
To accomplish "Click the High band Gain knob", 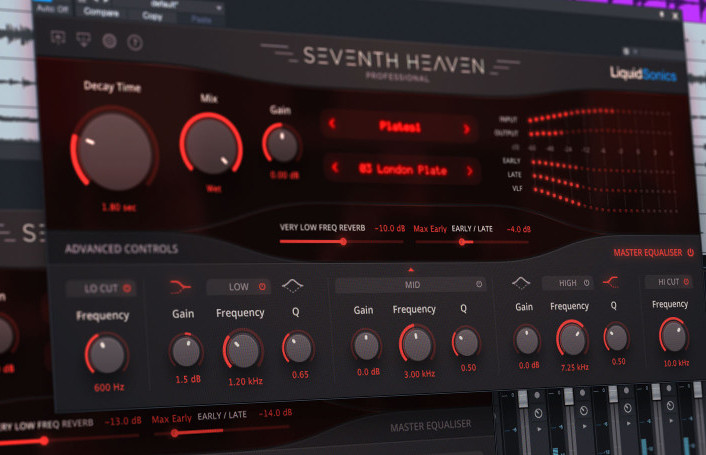I will [x=527, y=340].
